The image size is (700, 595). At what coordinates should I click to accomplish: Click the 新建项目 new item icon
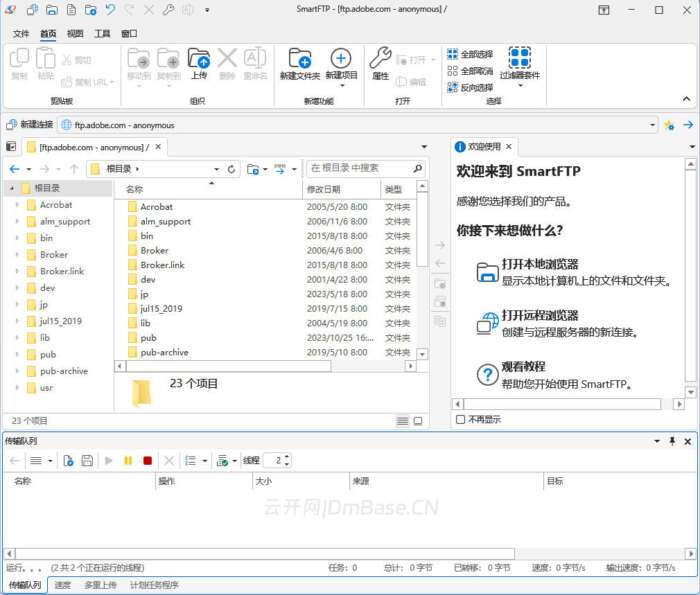point(341,58)
